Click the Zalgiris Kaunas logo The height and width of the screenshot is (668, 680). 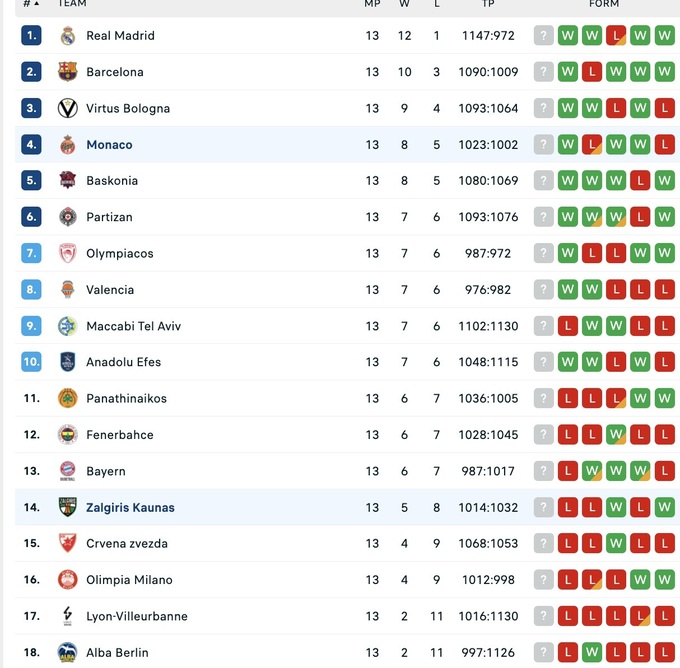click(67, 507)
